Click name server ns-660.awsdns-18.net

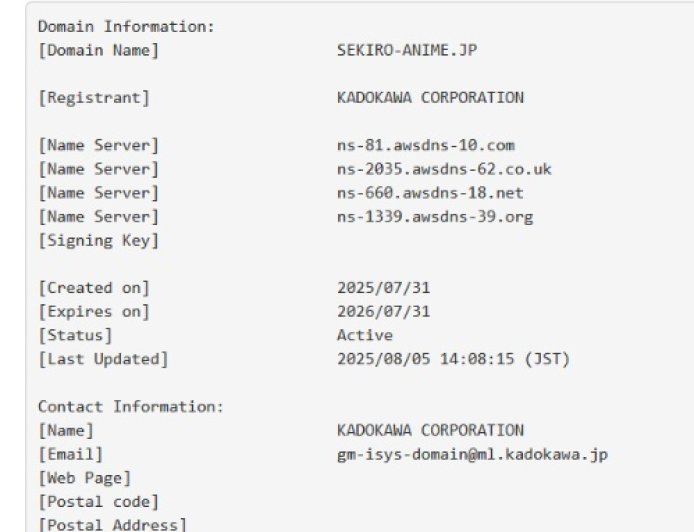(430, 193)
